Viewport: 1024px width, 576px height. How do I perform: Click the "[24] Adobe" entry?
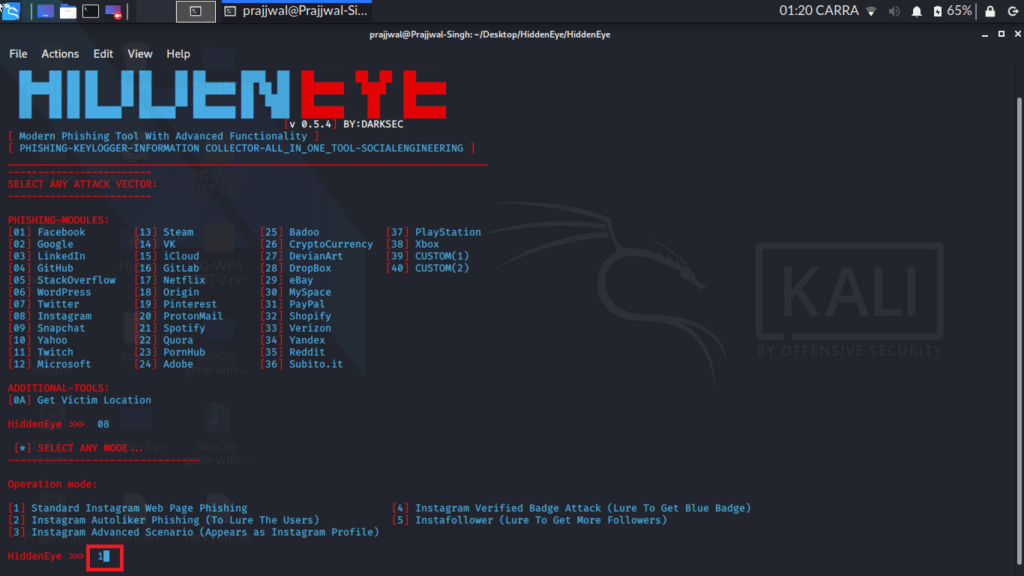(164, 364)
